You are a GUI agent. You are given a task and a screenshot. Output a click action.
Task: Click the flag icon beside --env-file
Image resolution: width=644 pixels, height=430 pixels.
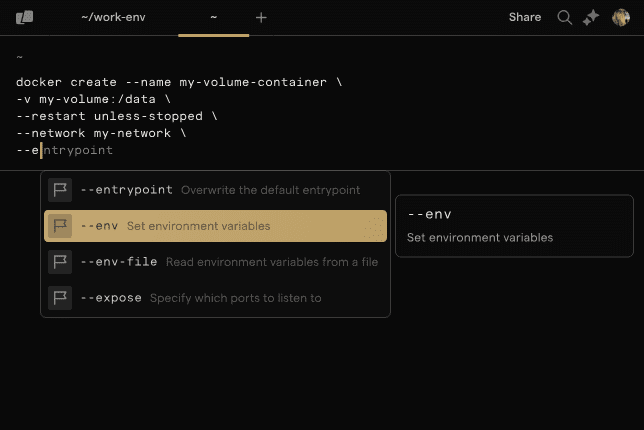coord(60,262)
